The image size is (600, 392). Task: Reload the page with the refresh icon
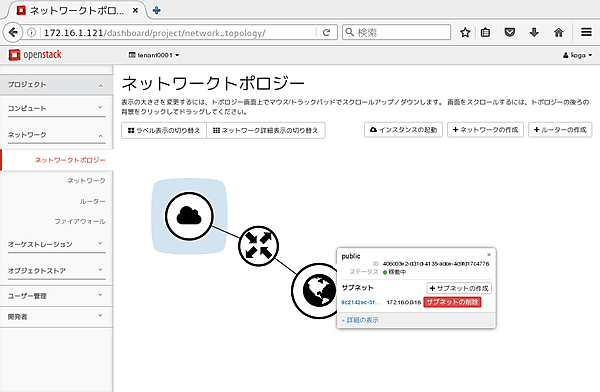[326, 33]
